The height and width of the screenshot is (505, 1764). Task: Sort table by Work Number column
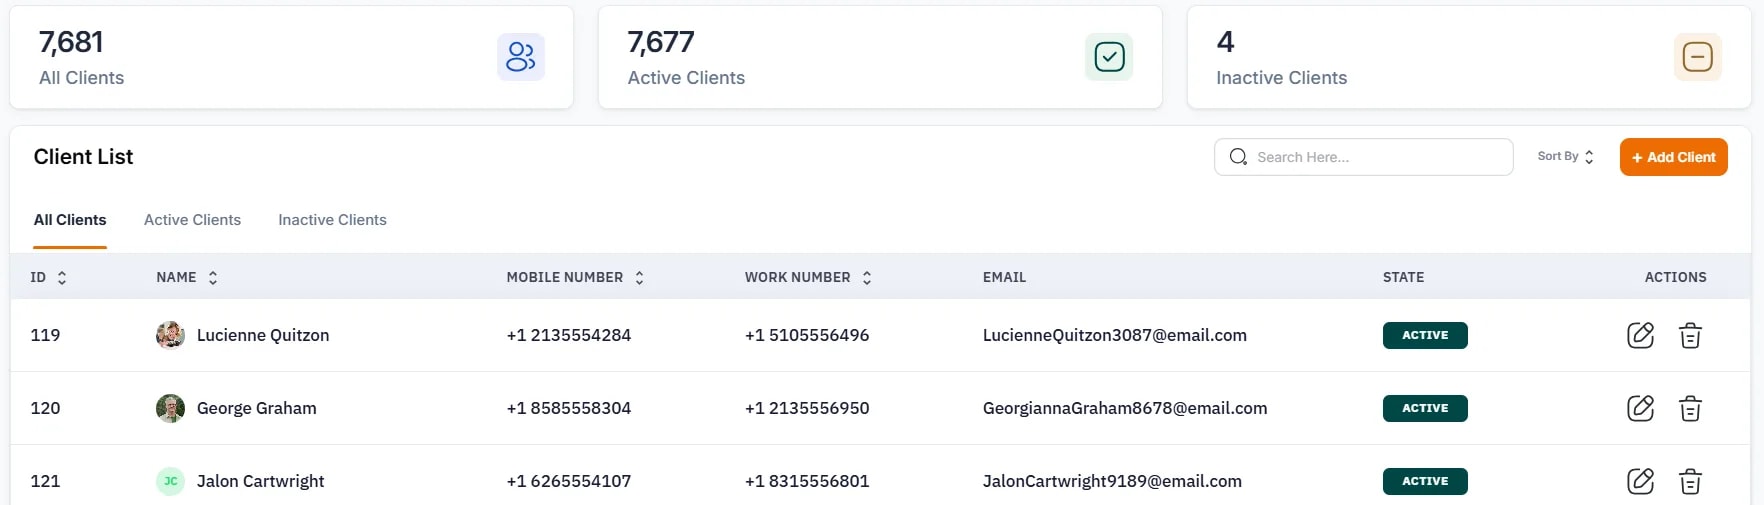pyautogui.click(x=867, y=278)
